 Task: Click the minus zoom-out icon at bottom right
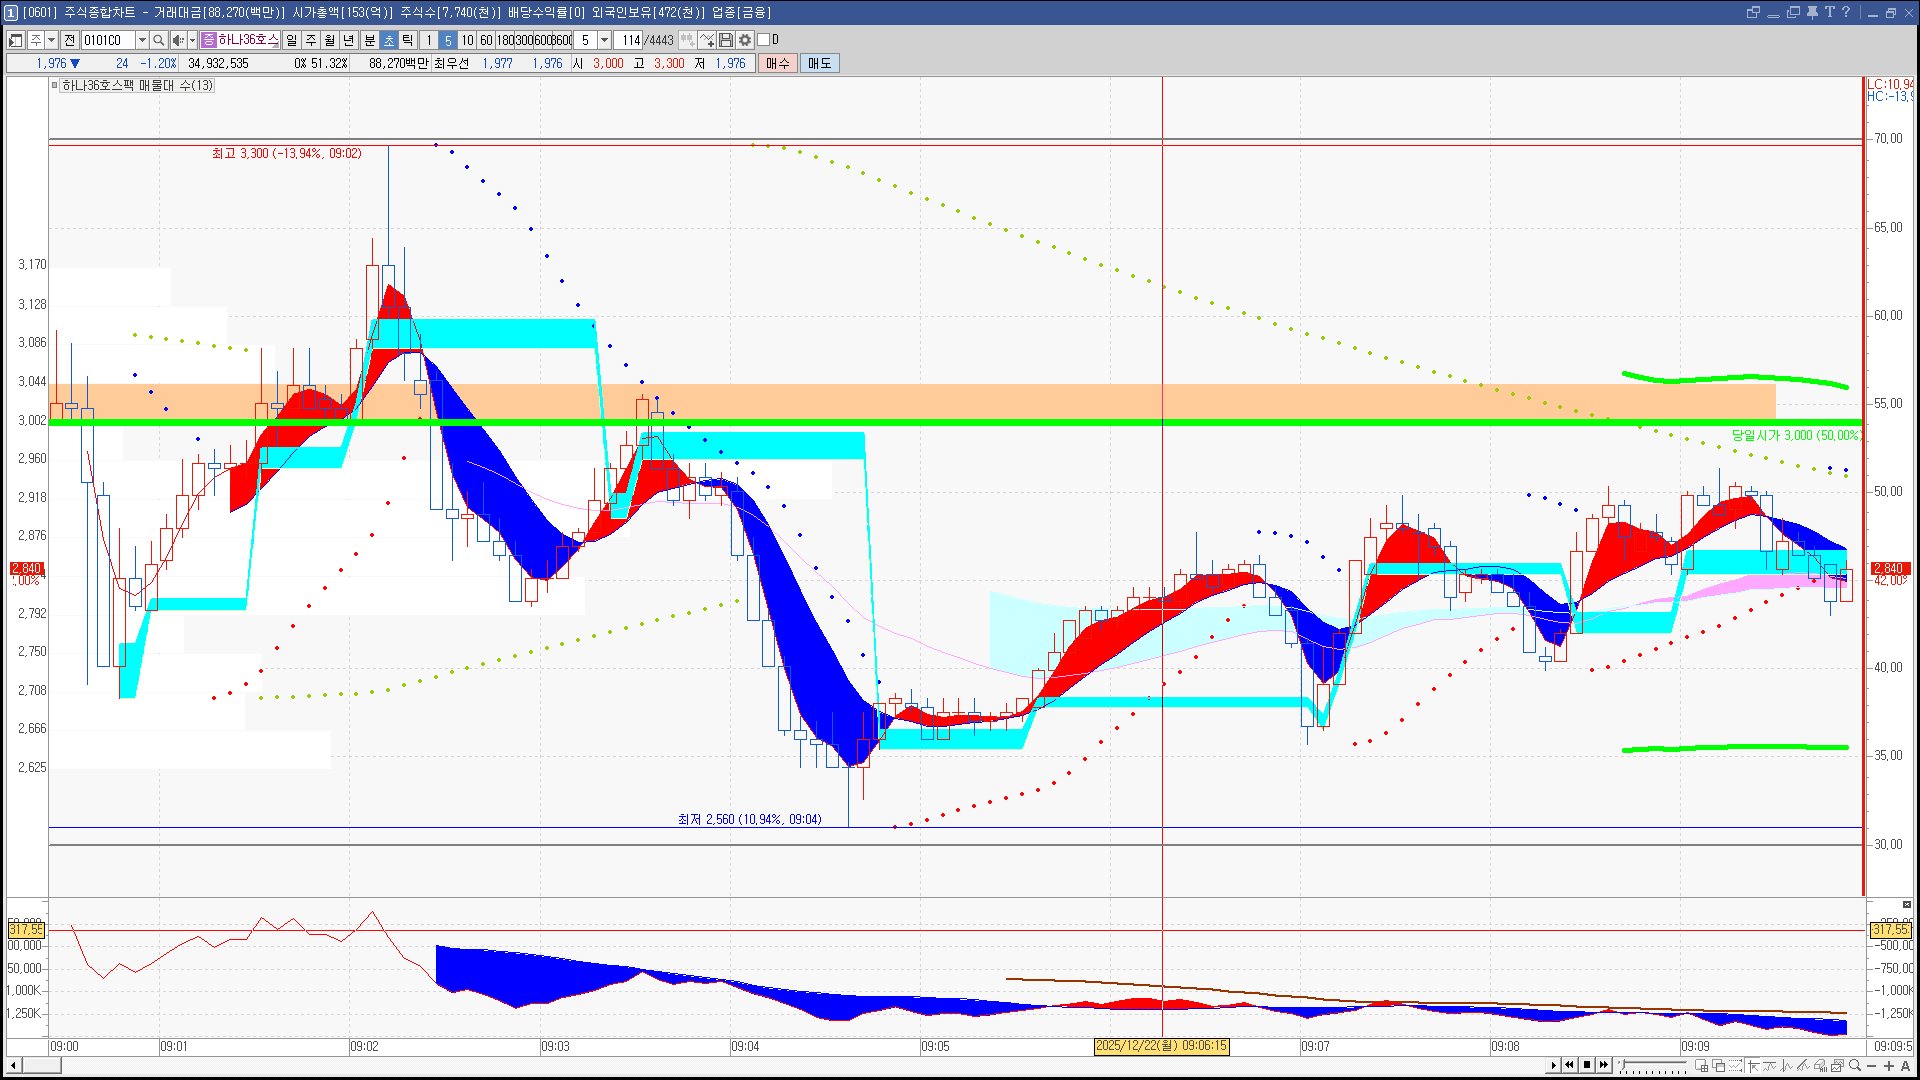pos(1872,1066)
